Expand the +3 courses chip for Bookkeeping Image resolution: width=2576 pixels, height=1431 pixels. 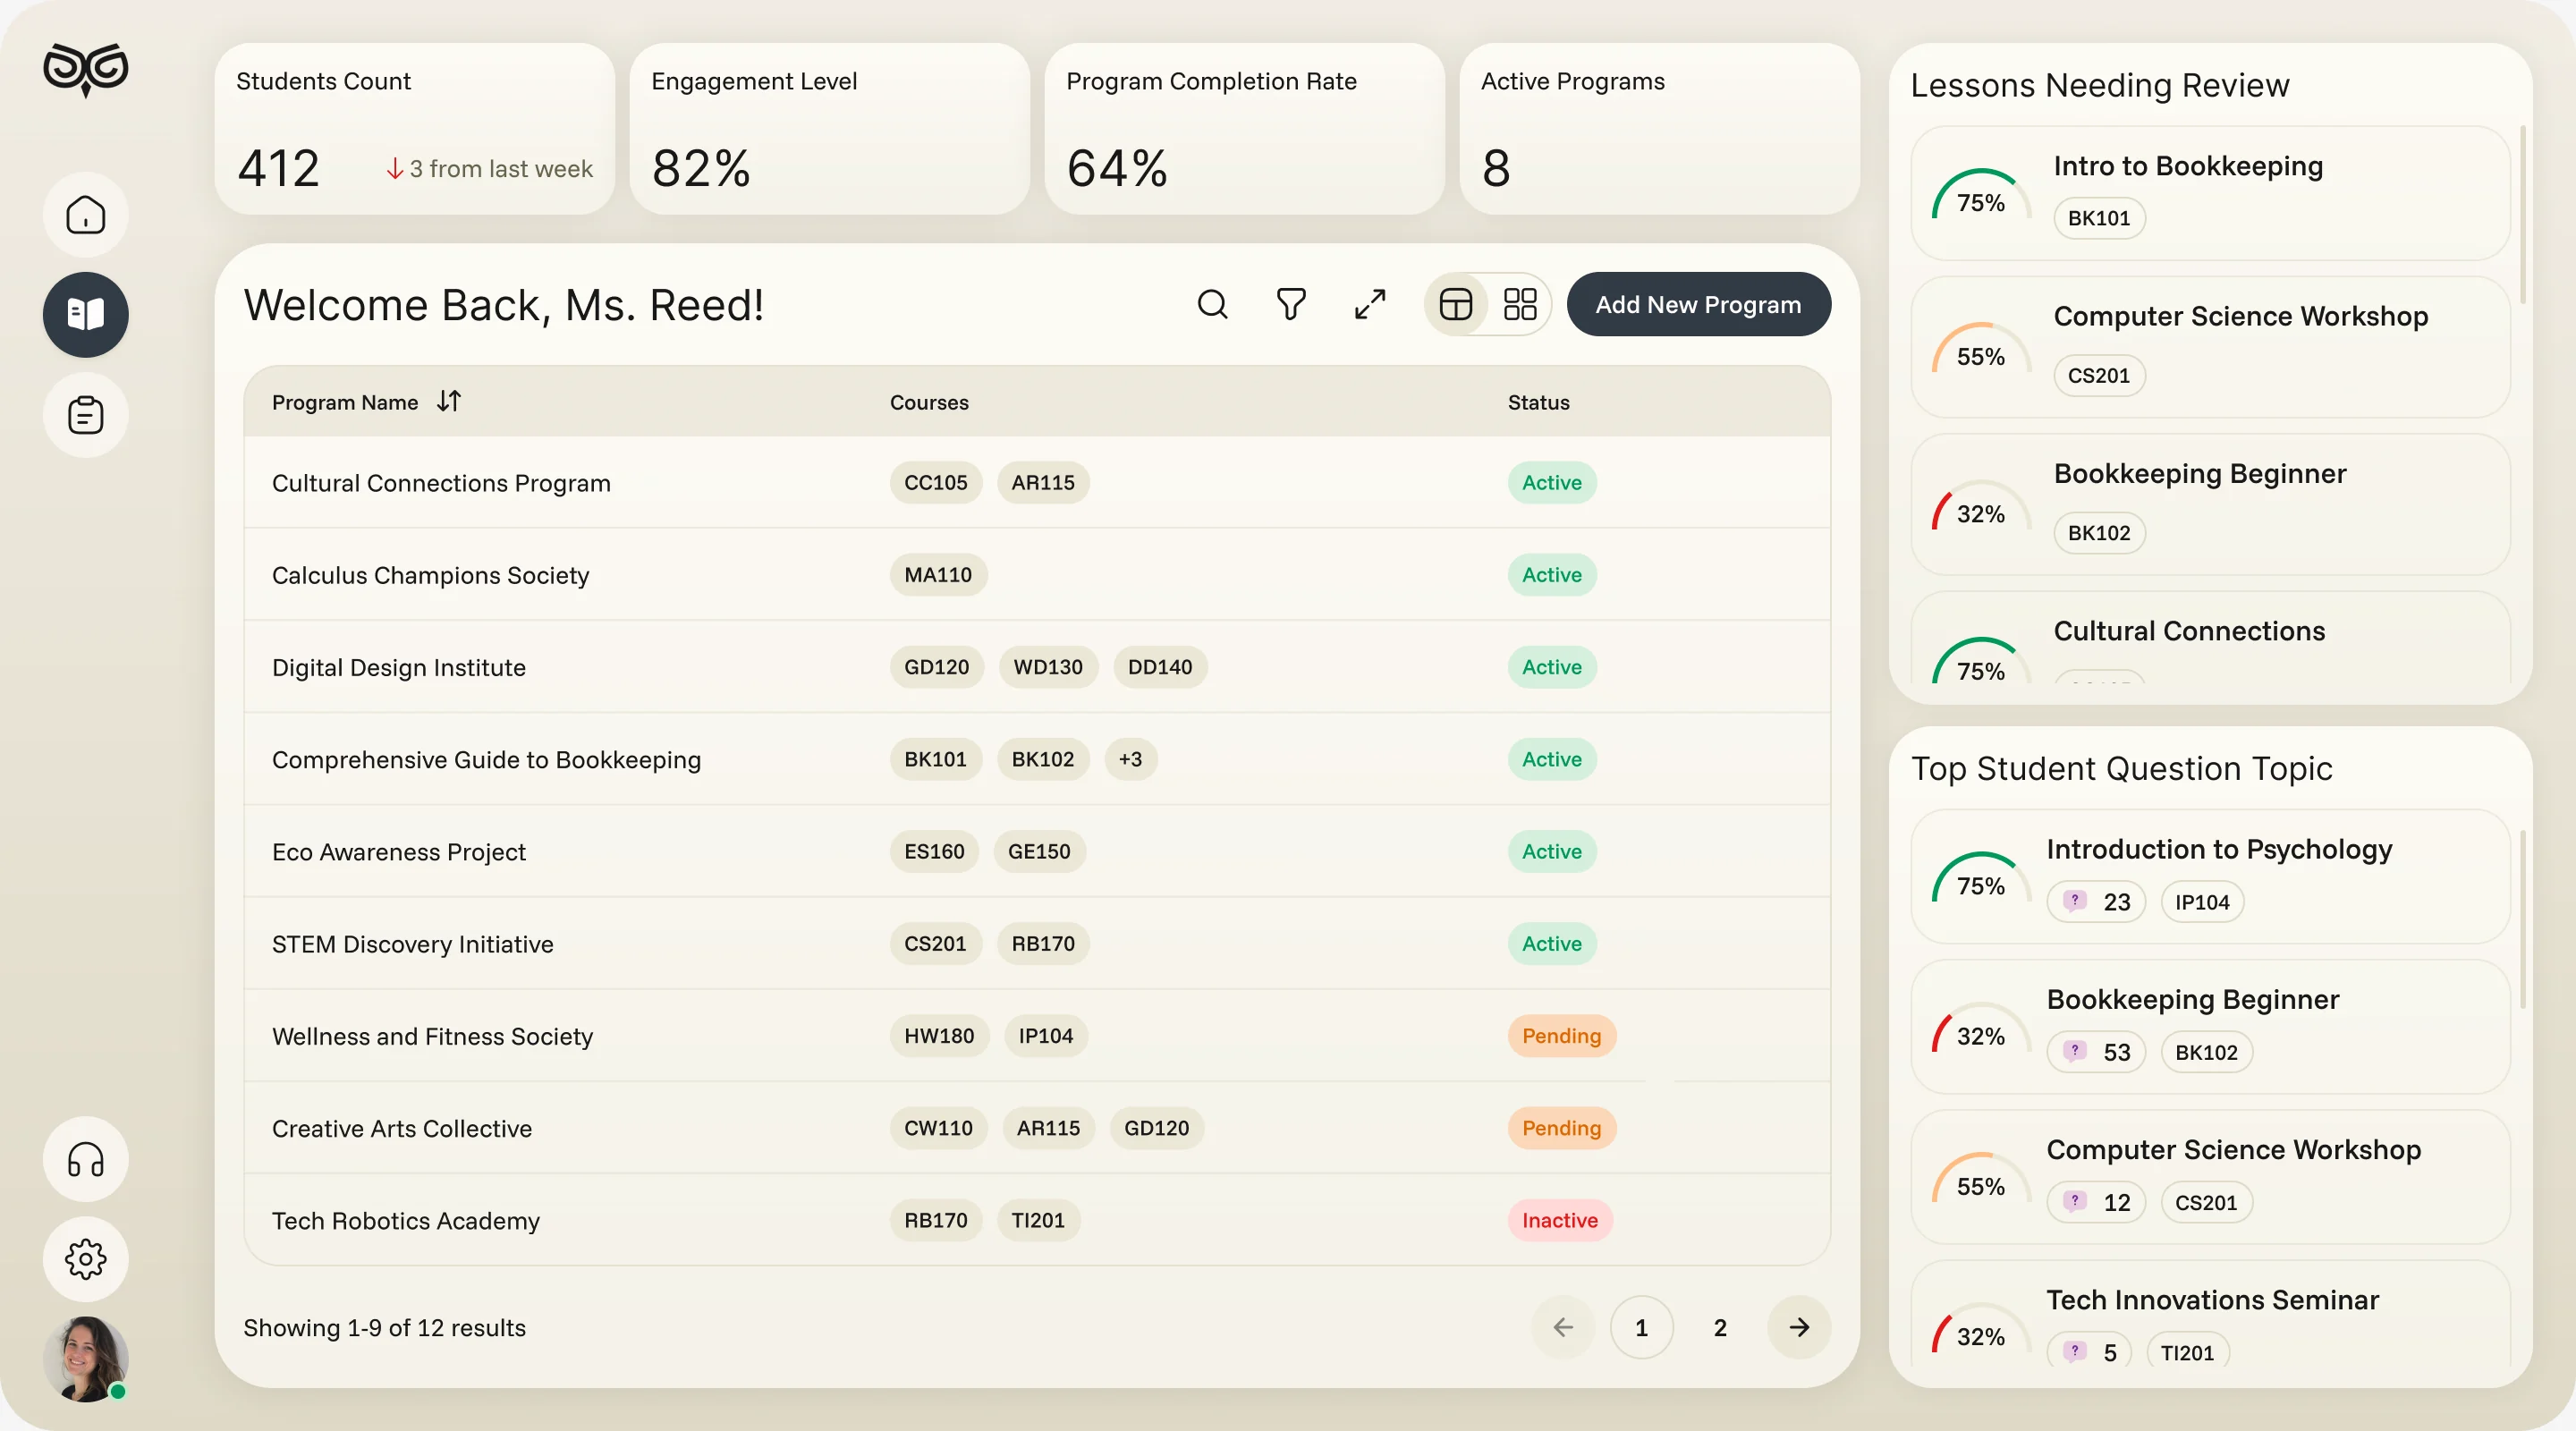(x=1130, y=759)
